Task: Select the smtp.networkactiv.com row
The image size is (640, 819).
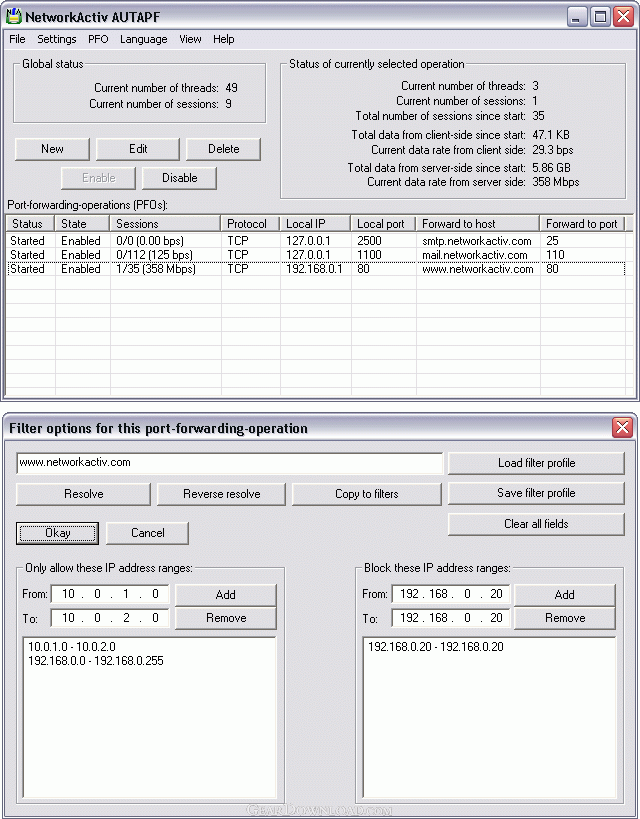Action: click(x=316, y=241)
